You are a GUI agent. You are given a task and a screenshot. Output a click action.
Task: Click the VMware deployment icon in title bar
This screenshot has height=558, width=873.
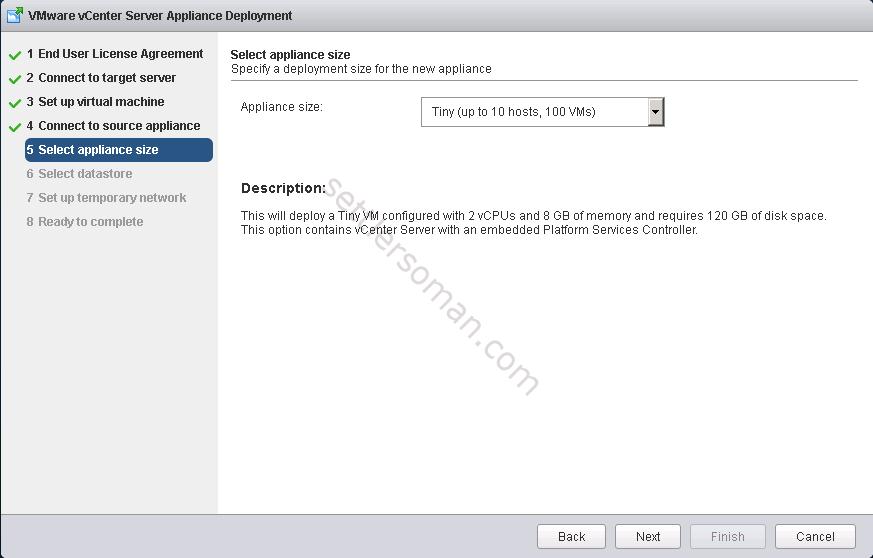pos(14,15)
